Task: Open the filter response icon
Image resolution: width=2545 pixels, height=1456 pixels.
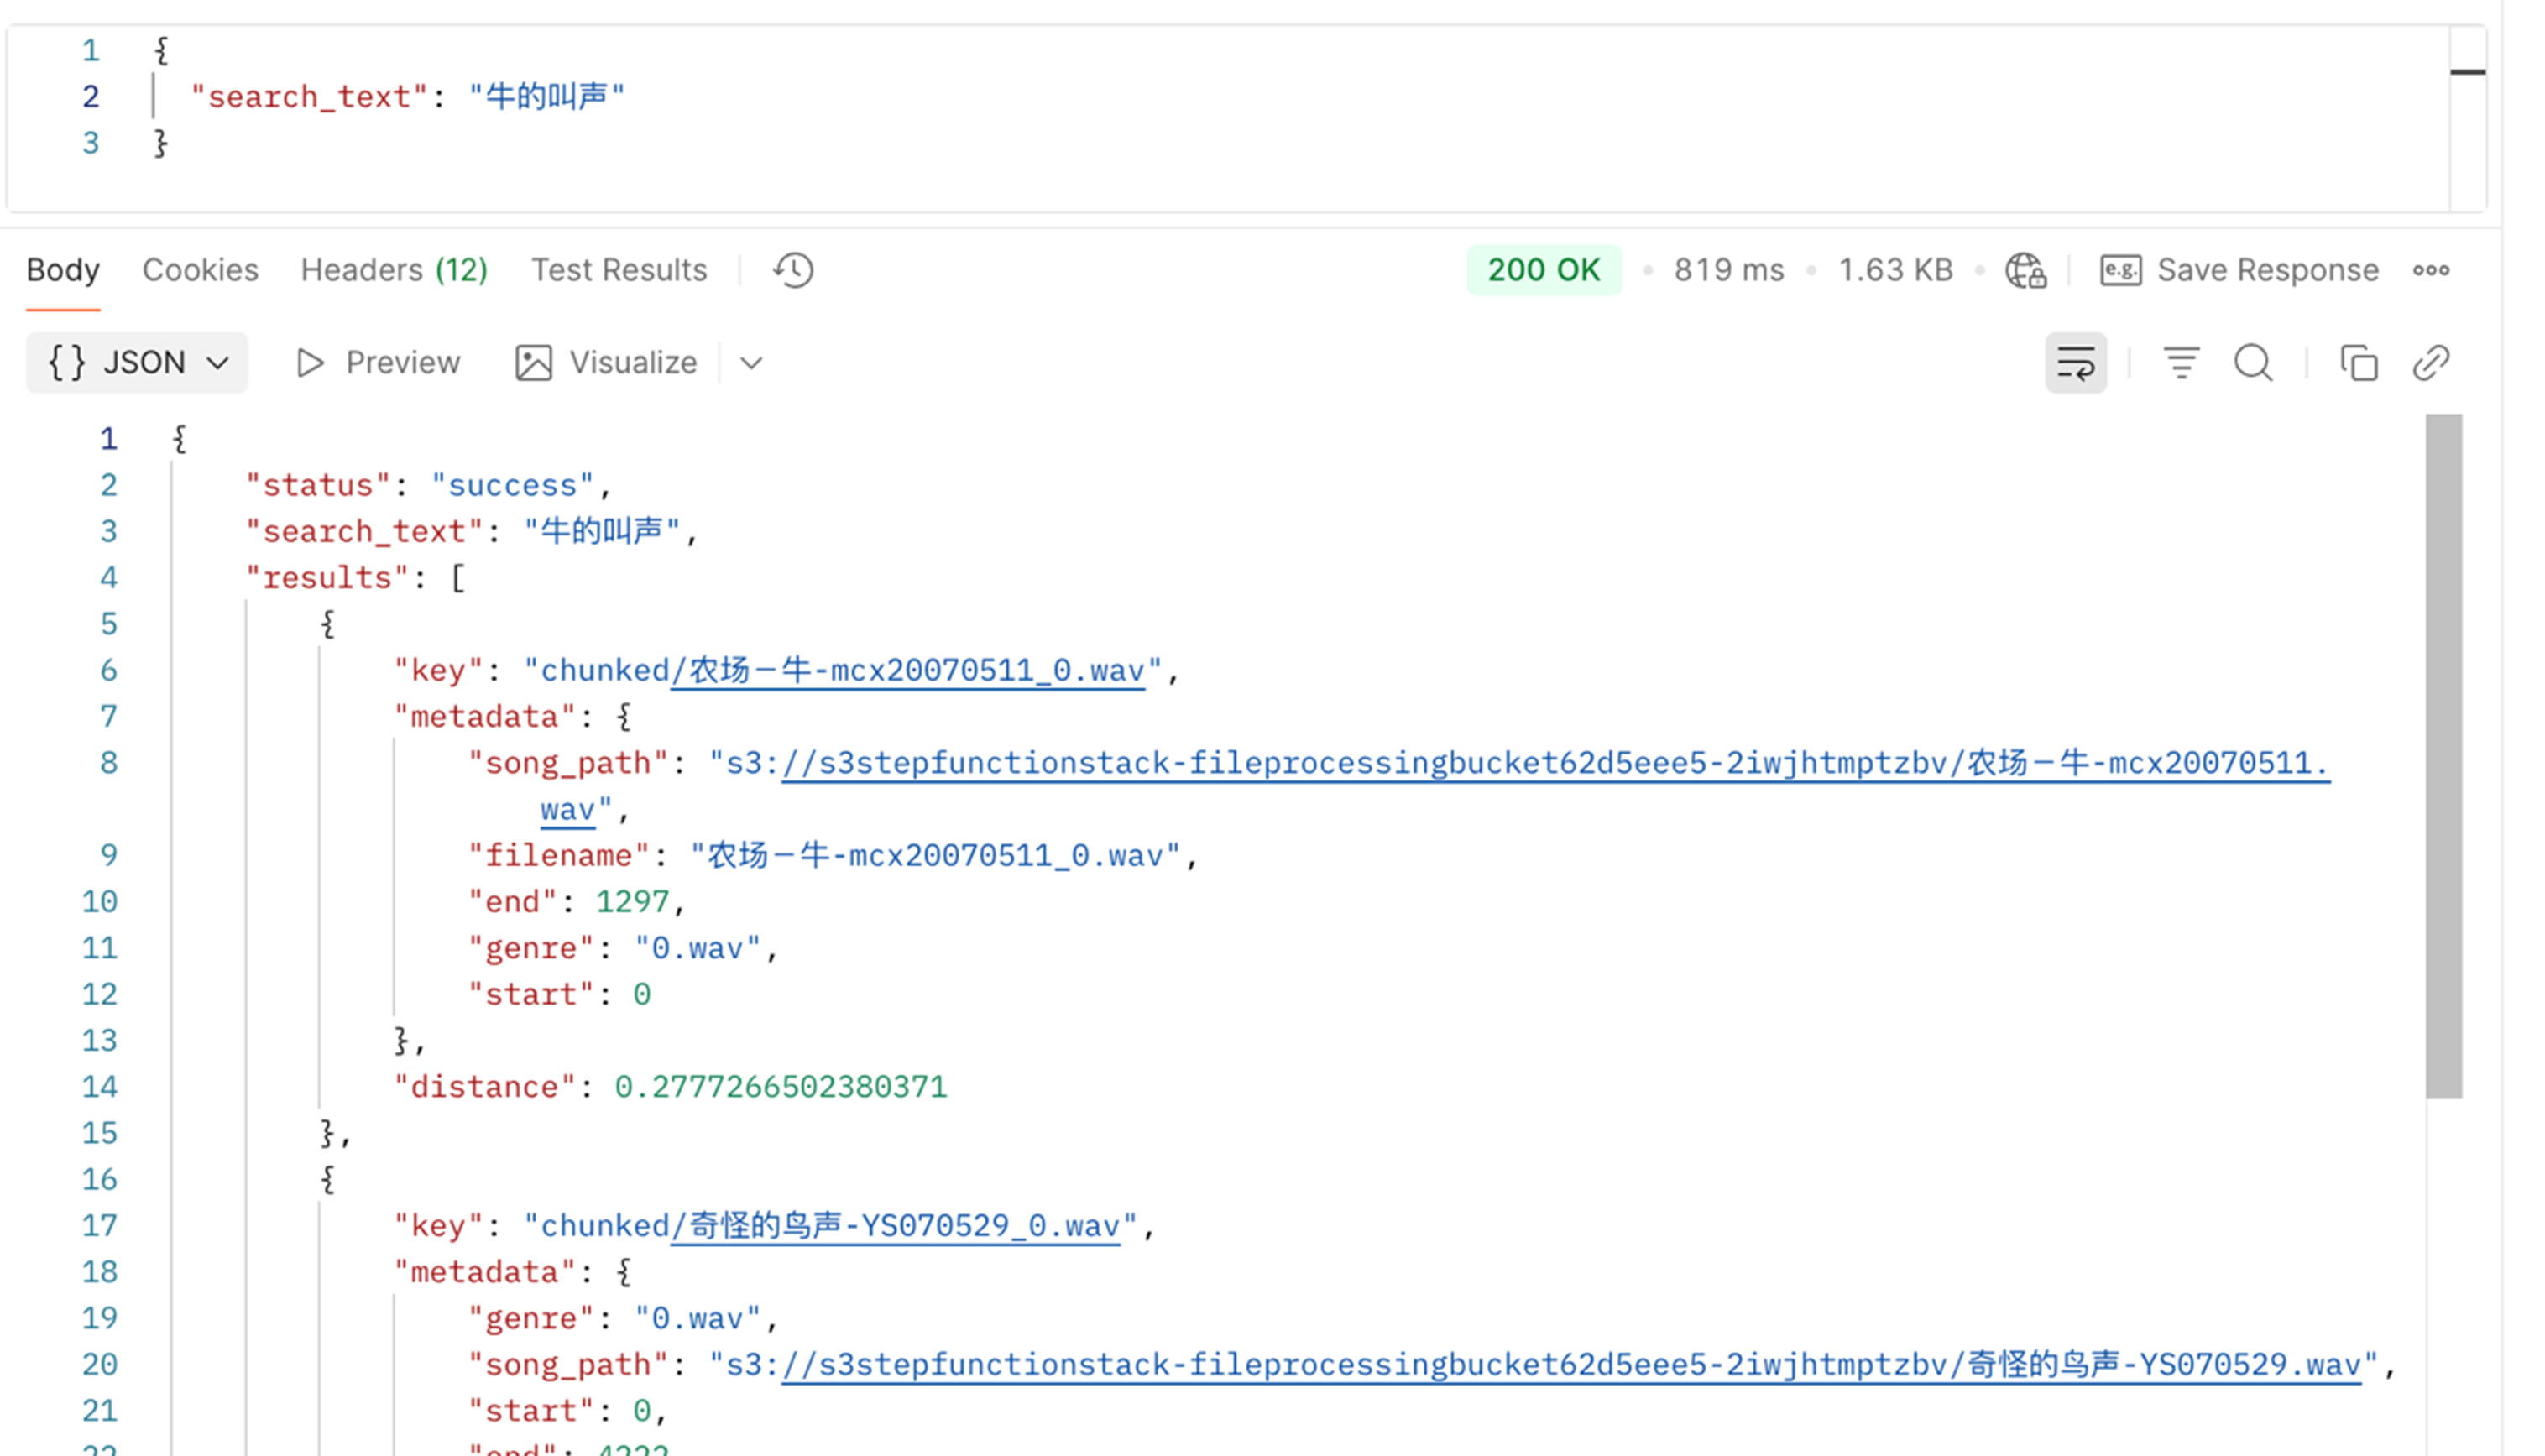Action: point(2181,363)
